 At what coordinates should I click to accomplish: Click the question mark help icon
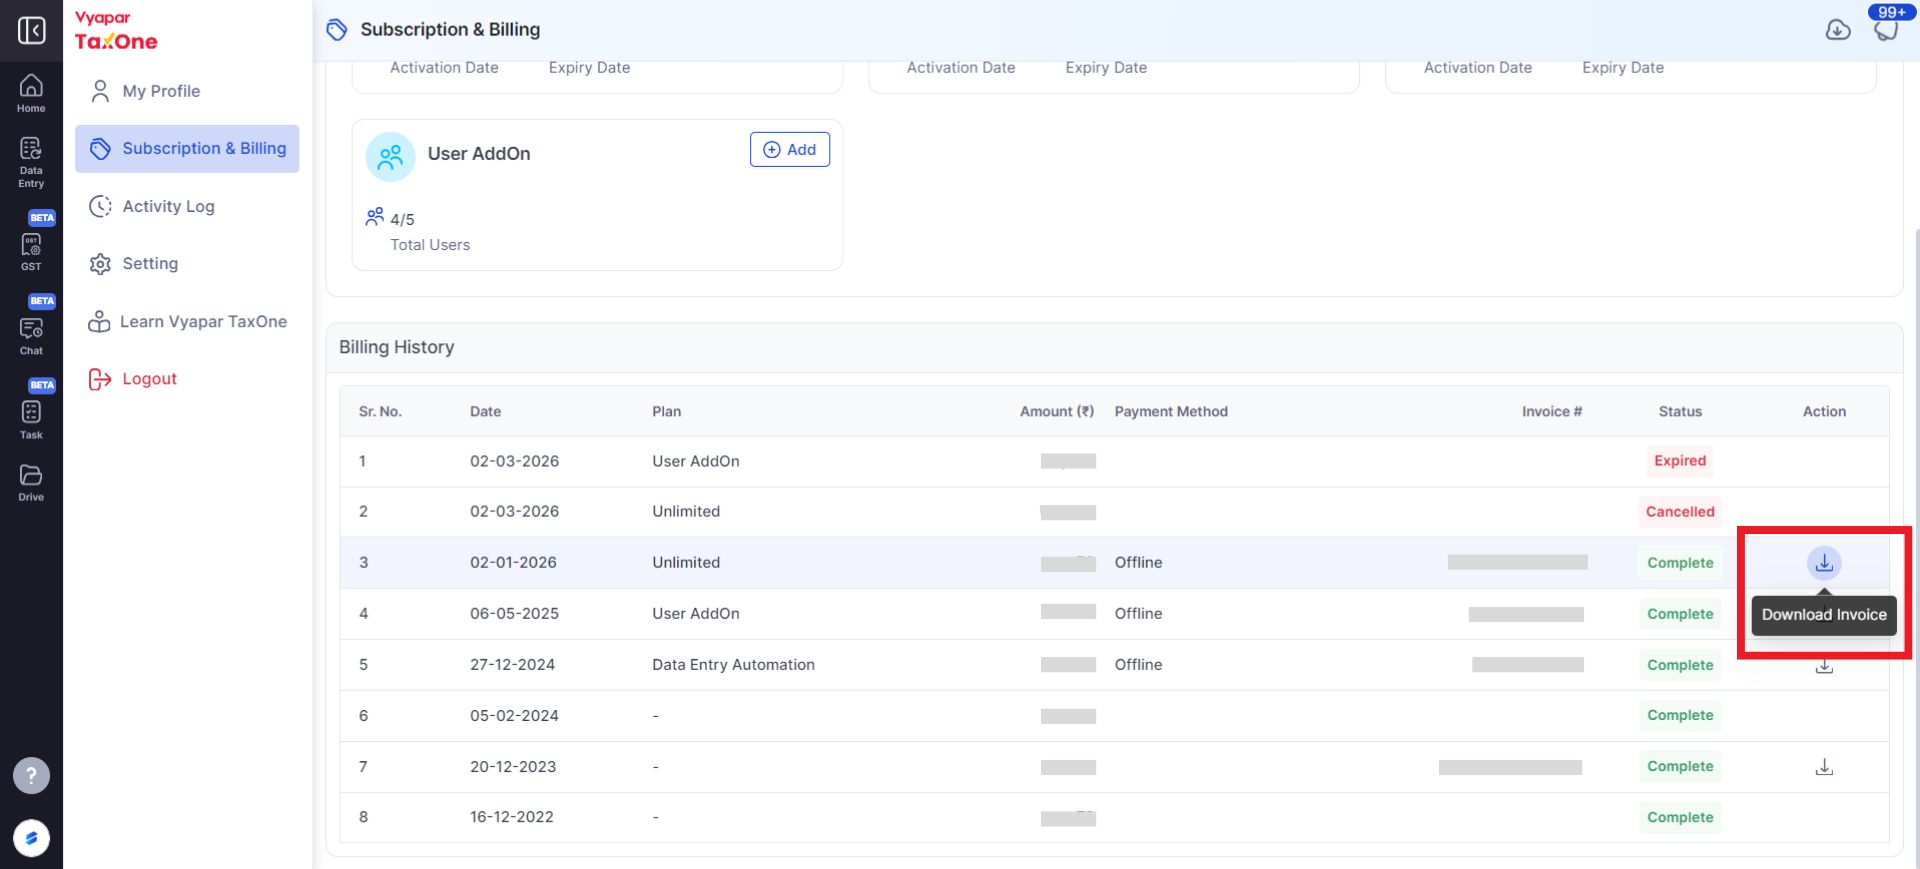click(x=31, y=775)
